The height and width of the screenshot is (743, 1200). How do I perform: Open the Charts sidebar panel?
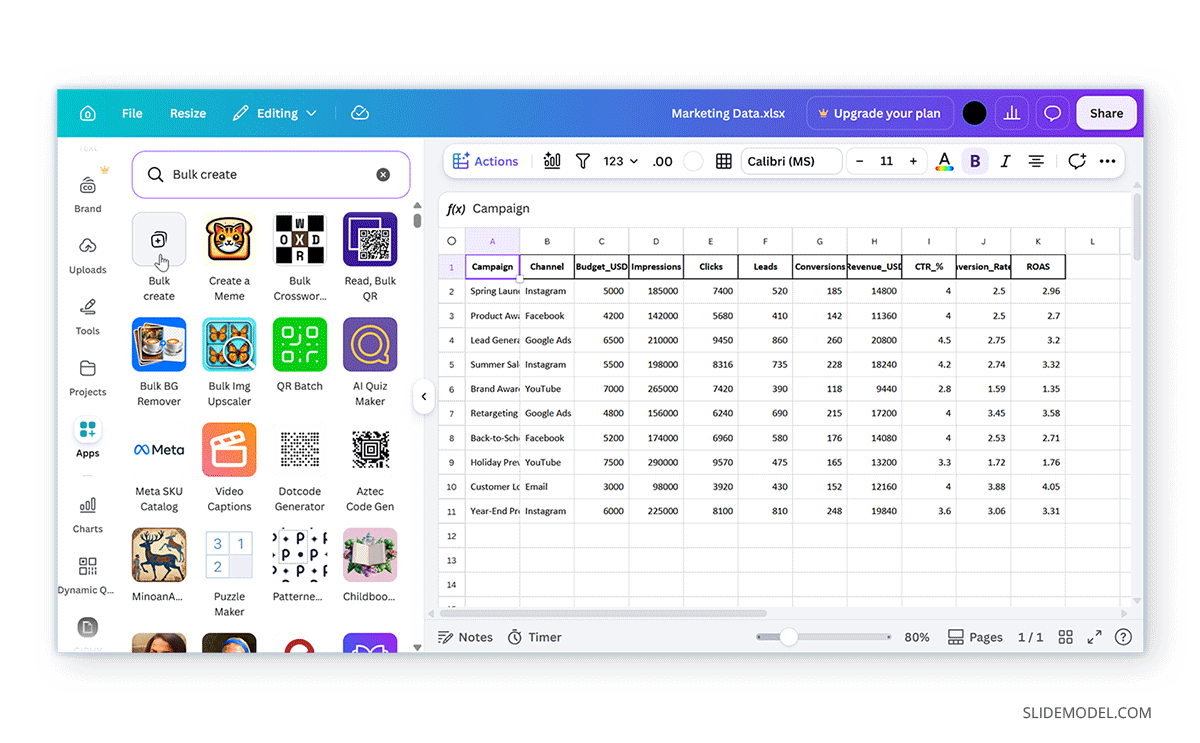[88, 514]
